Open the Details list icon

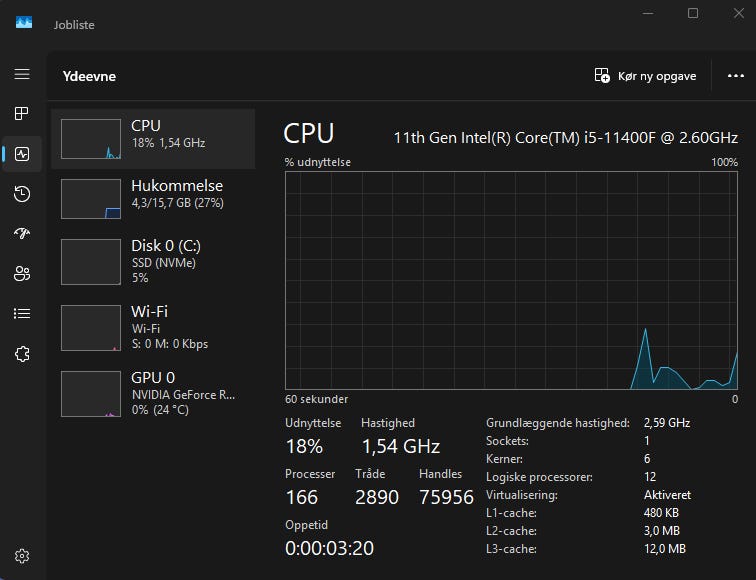[22, 314]
